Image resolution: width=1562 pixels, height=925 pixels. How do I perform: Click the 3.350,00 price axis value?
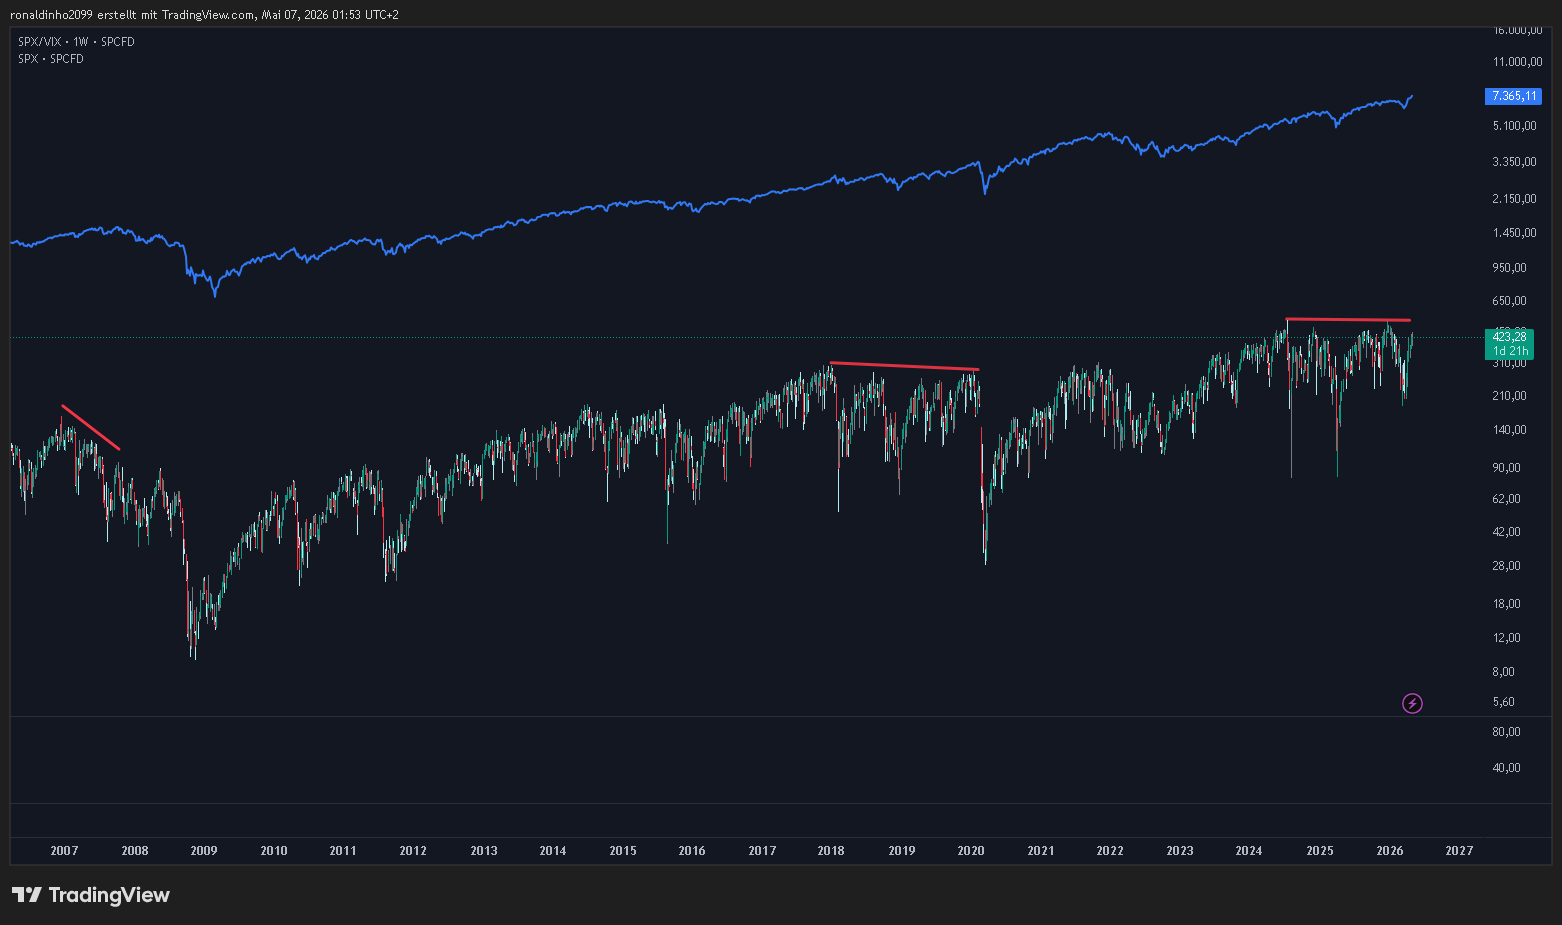point(1515,162)
